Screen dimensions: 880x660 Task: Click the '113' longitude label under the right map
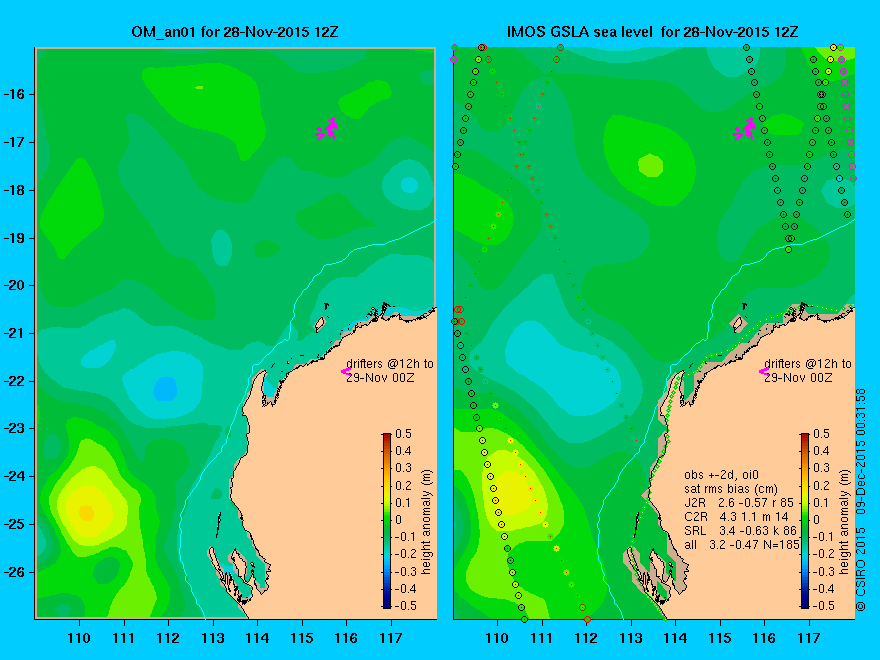tap(631, 638)
